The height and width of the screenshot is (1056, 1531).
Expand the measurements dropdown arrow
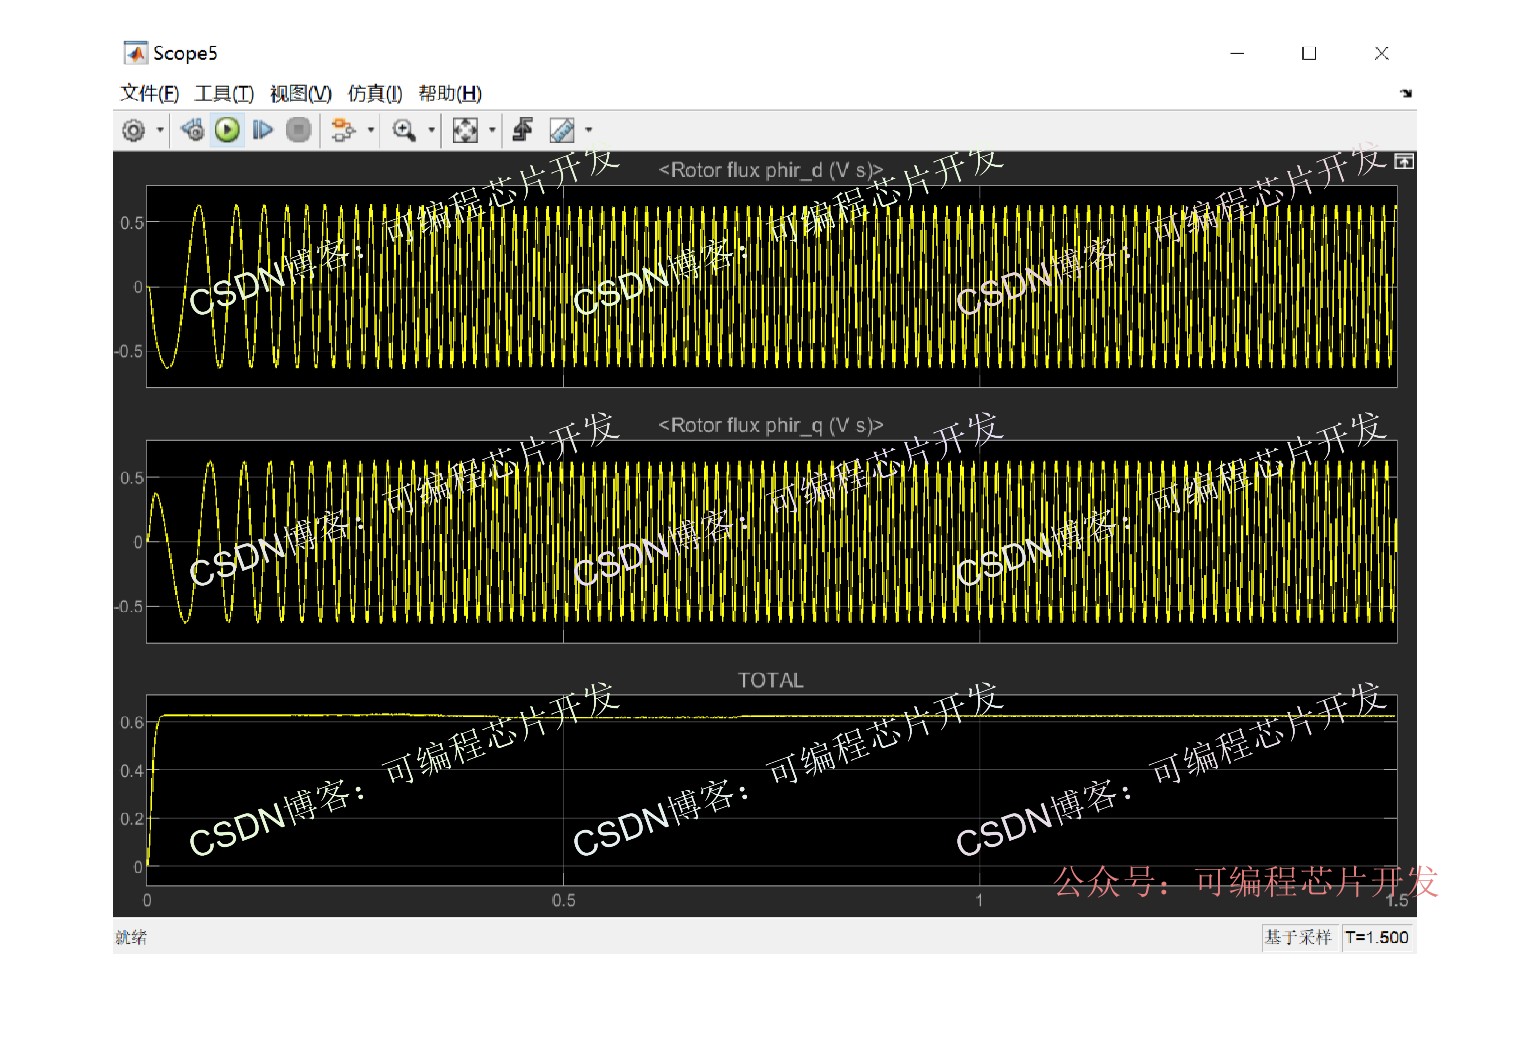[588, 130]
